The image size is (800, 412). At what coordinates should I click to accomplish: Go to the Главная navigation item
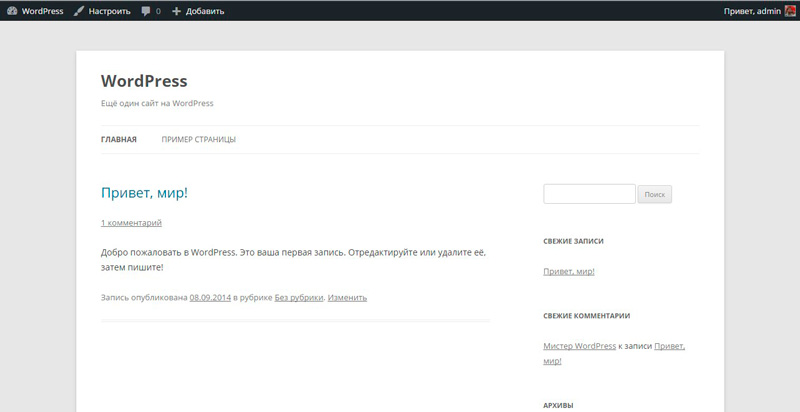tap(119, 139)
